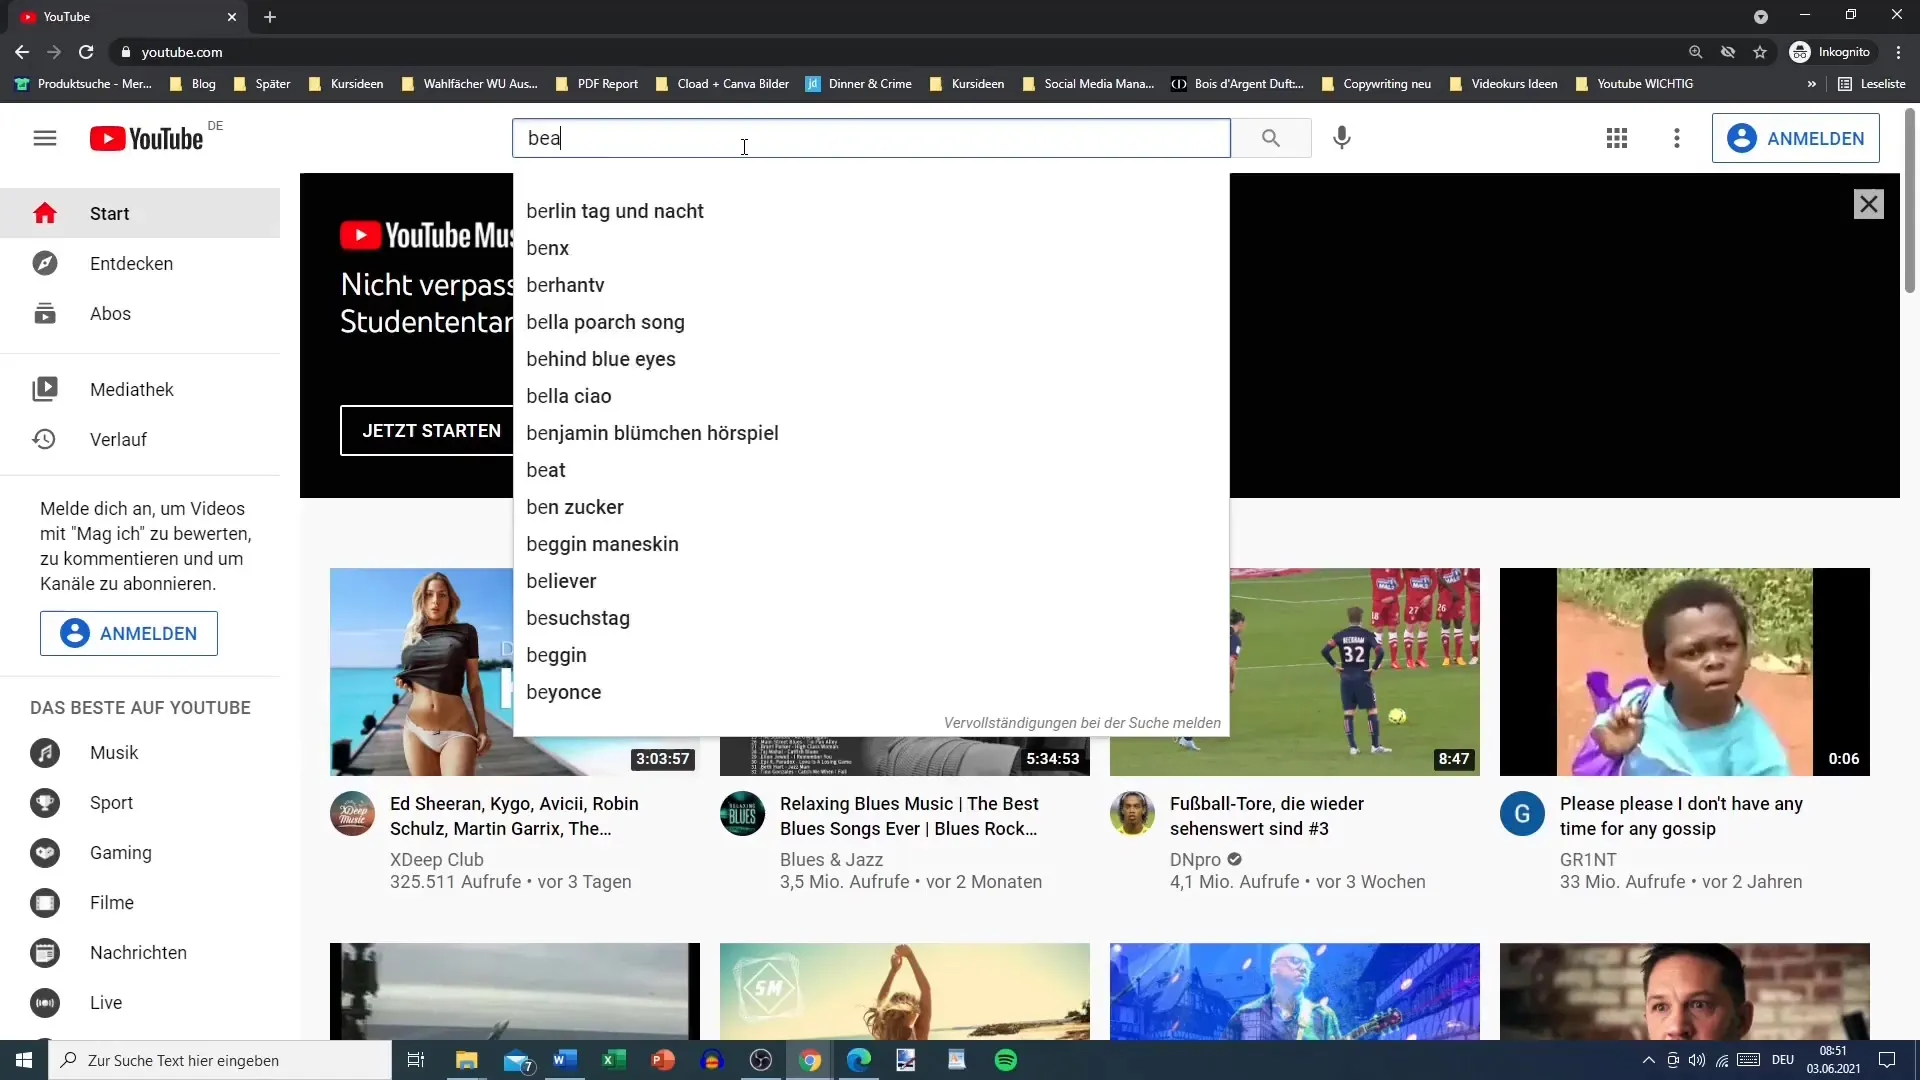Choose suggestion benx
The width and height of the screenshot is (1920, 1080).
(x=871, y=248)
